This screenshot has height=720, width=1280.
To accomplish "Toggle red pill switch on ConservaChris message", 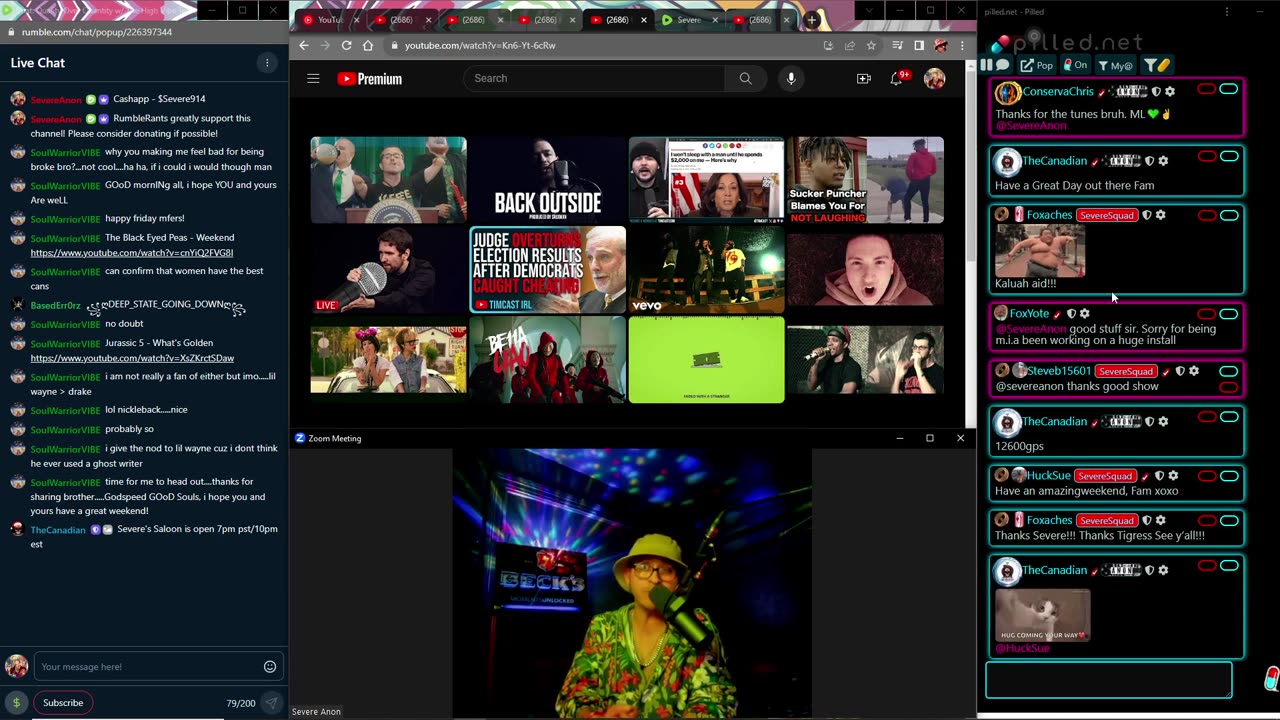I will [x=1207, y=90].
